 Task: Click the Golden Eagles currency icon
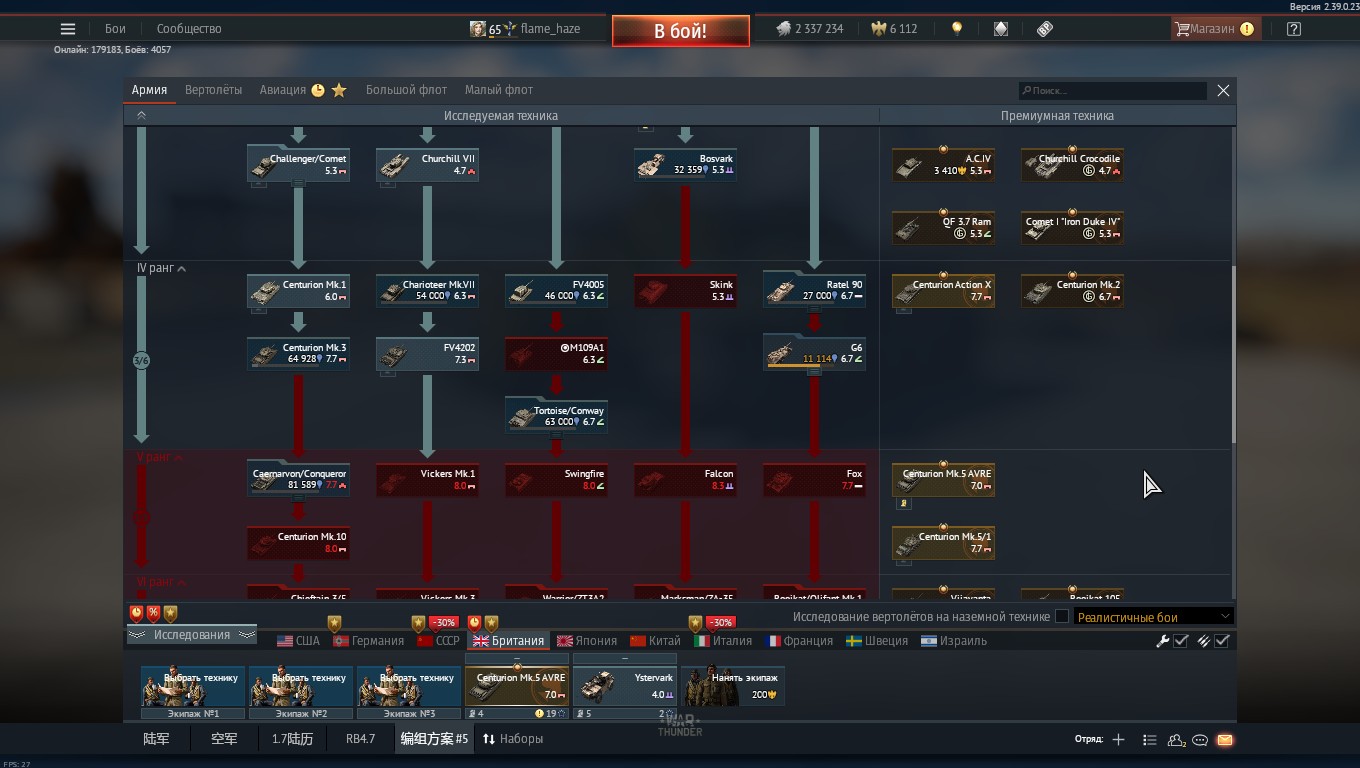(879, 29)
